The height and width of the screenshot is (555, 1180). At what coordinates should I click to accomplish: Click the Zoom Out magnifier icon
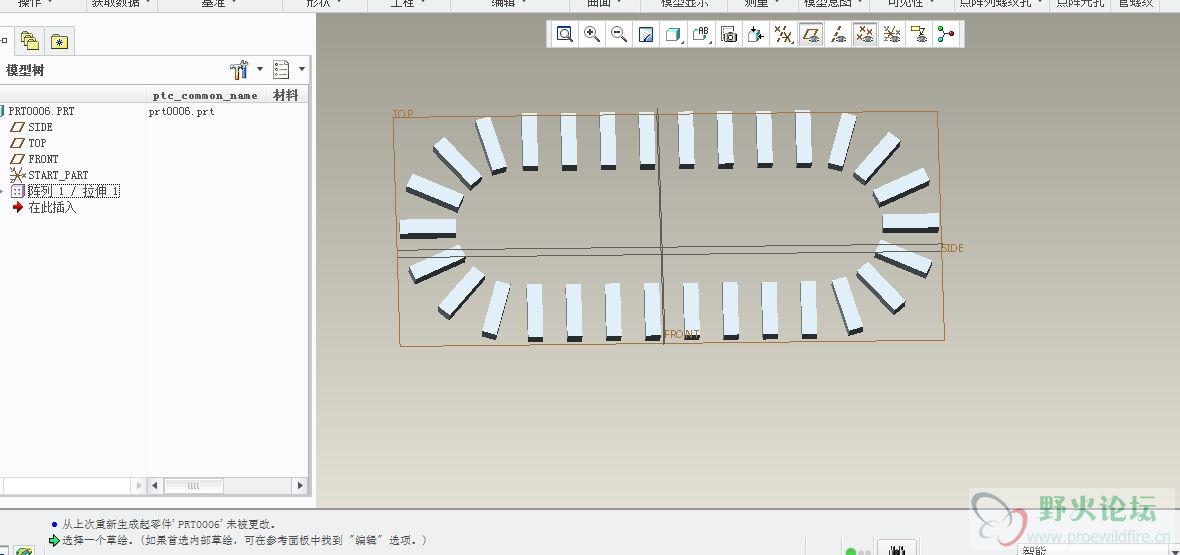pos(619,34)
